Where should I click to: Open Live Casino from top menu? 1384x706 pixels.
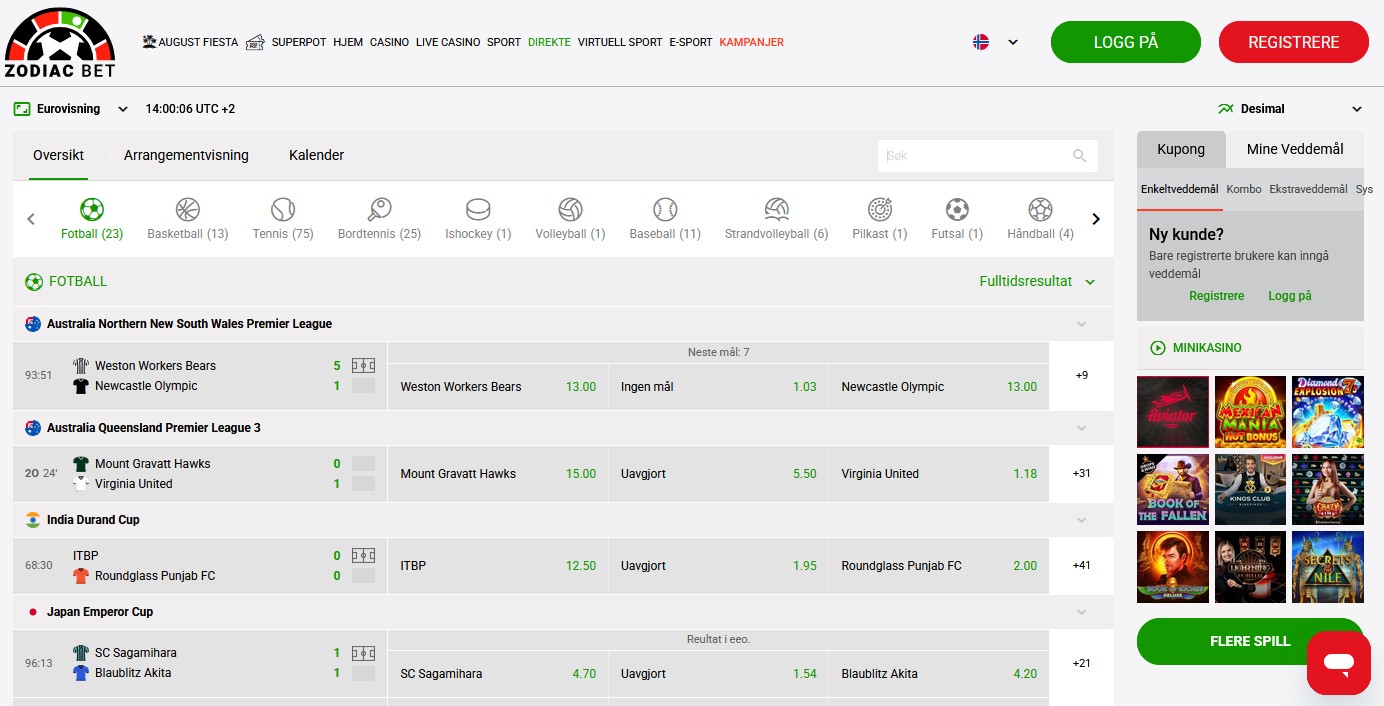tap(448, 42)
